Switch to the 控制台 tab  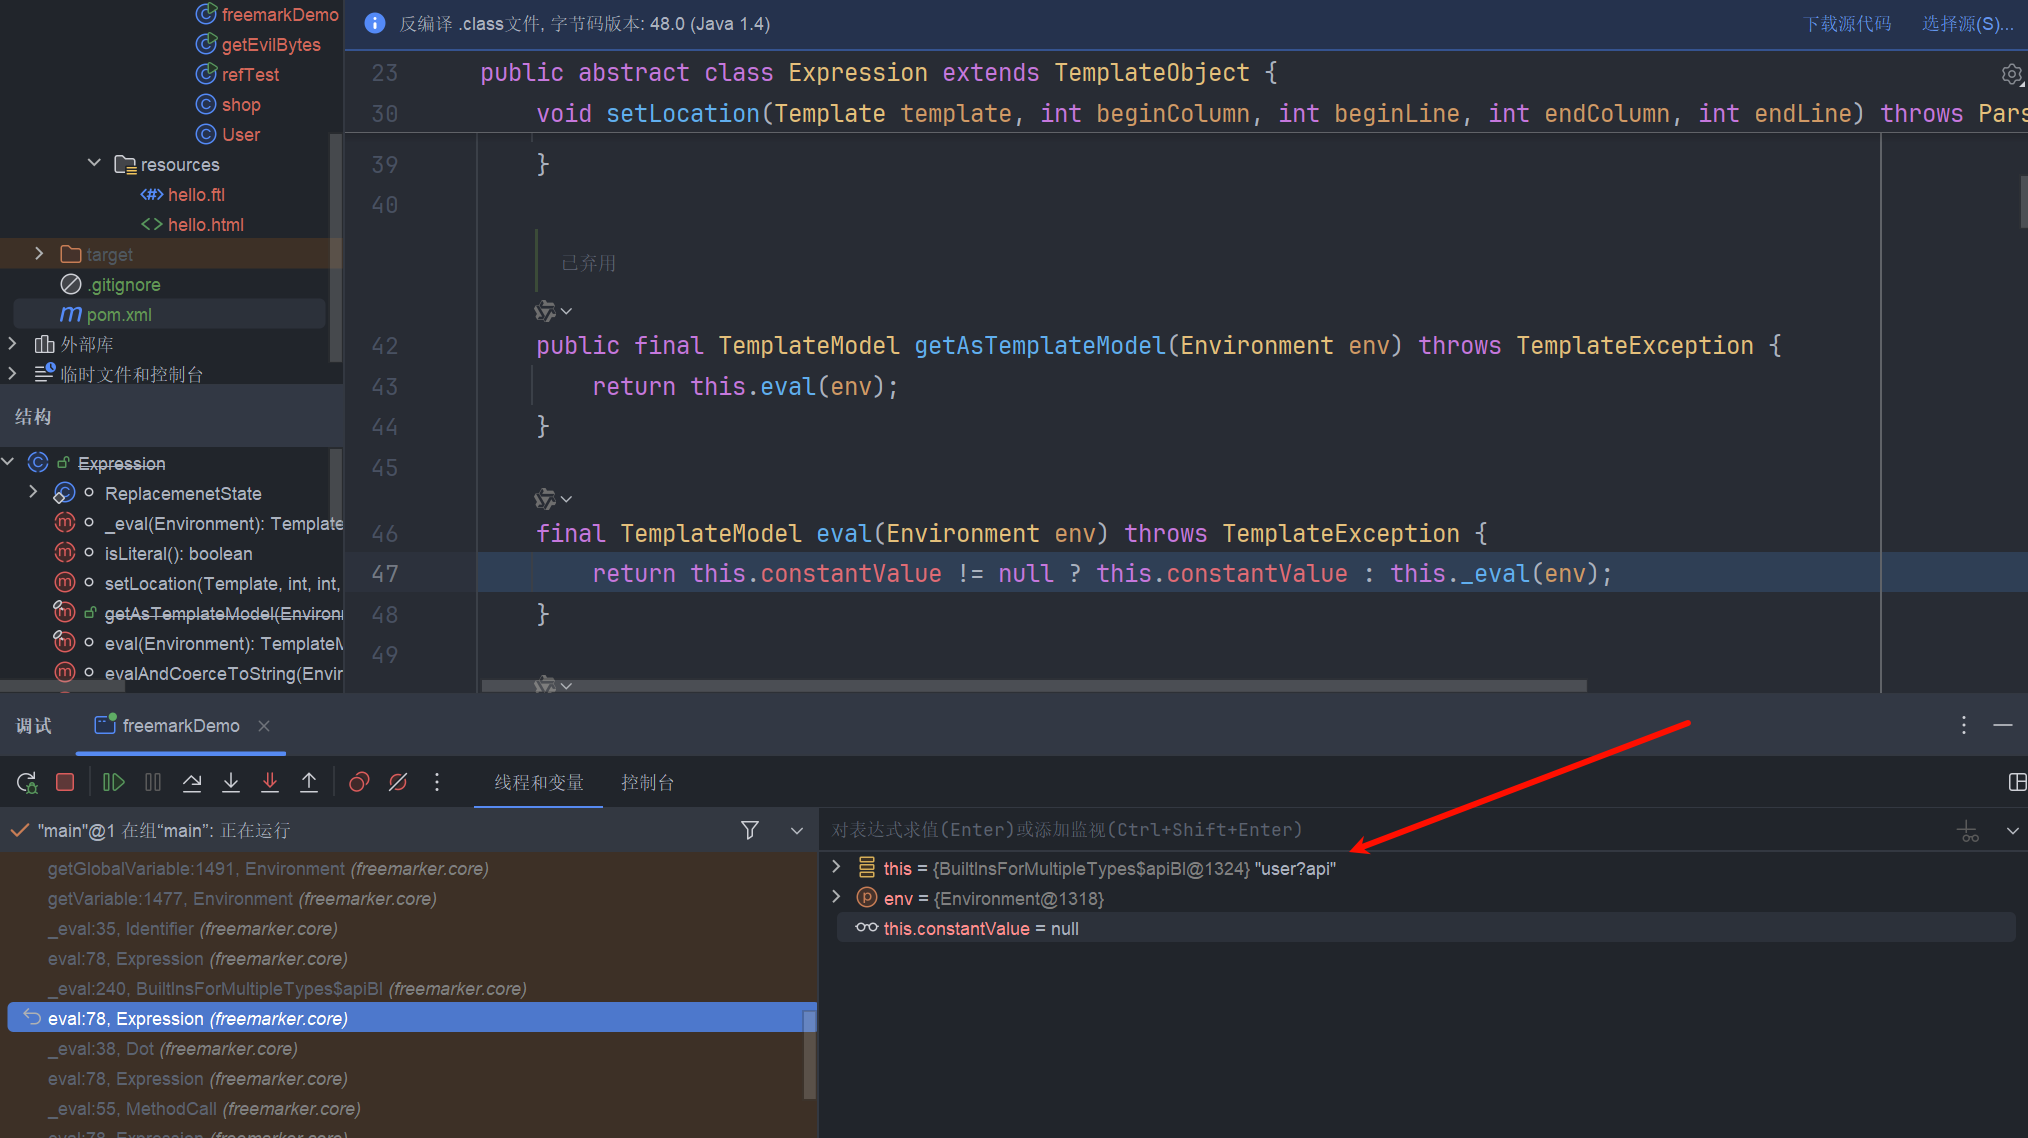pos(647,782)
